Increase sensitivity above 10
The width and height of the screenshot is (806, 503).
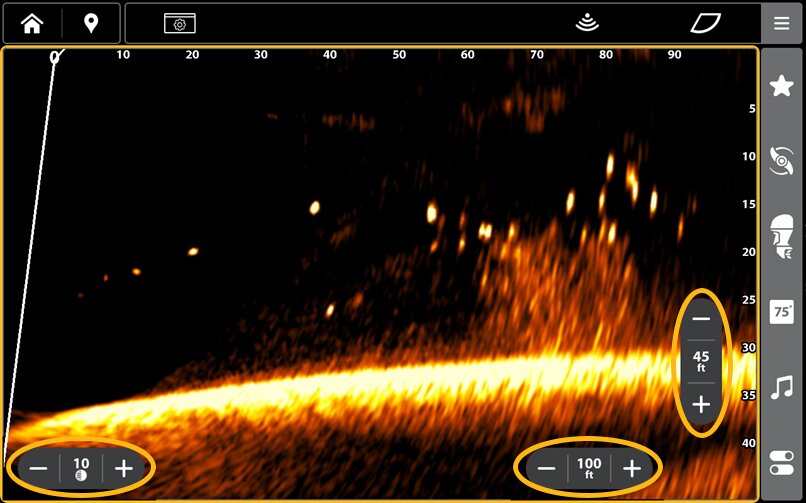point(124,468)
